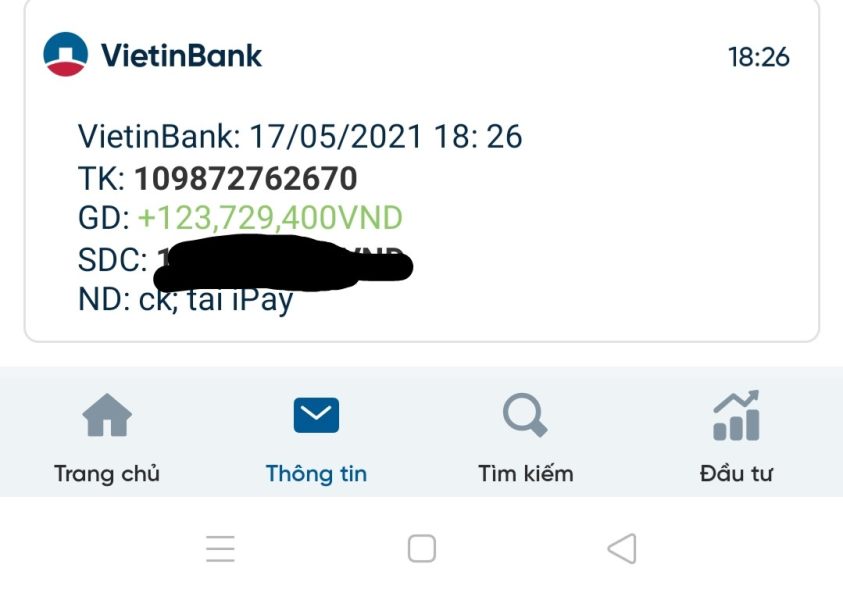Open the VietinBank notification card
The height and width of the screenshot is (600, 843).
point(422,171)
